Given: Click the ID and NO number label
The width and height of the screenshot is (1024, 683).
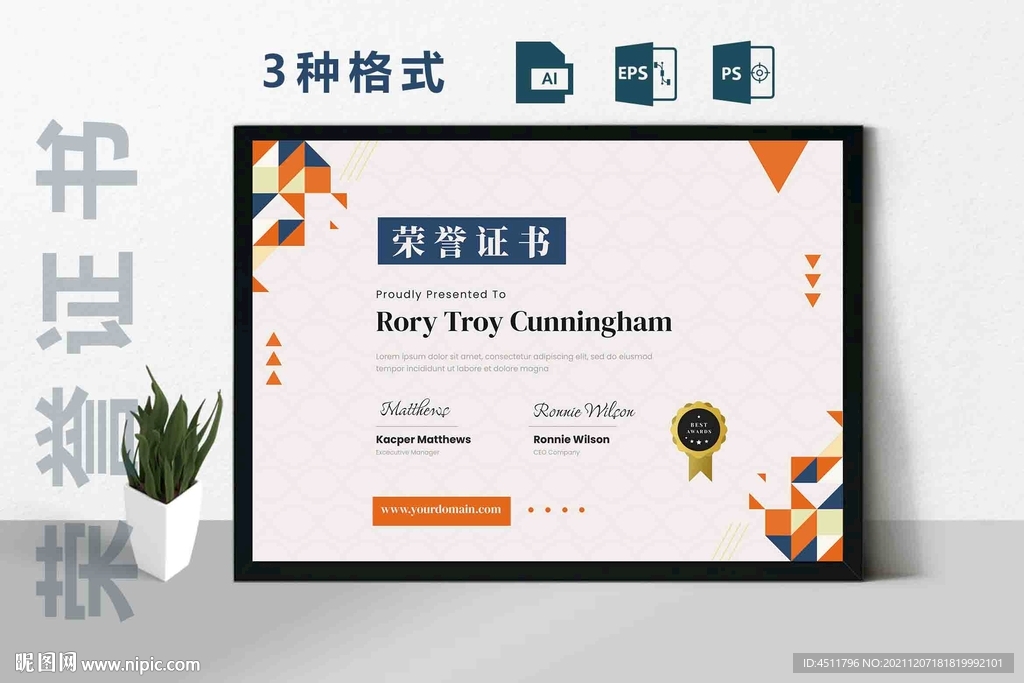Looking at the screenshot, I should coord(903,663).
